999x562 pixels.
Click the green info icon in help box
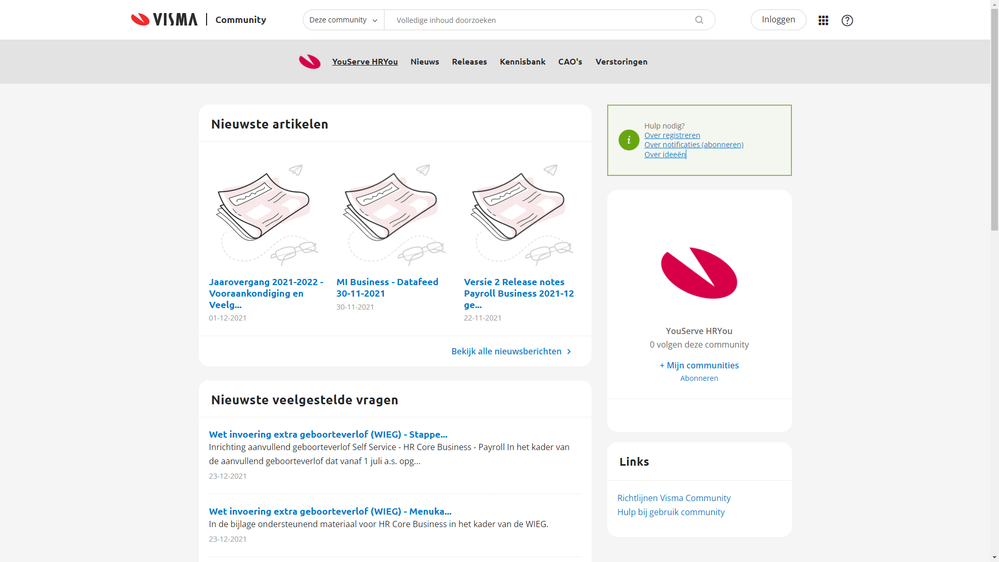pyautogui.click(x=629, y=140)
